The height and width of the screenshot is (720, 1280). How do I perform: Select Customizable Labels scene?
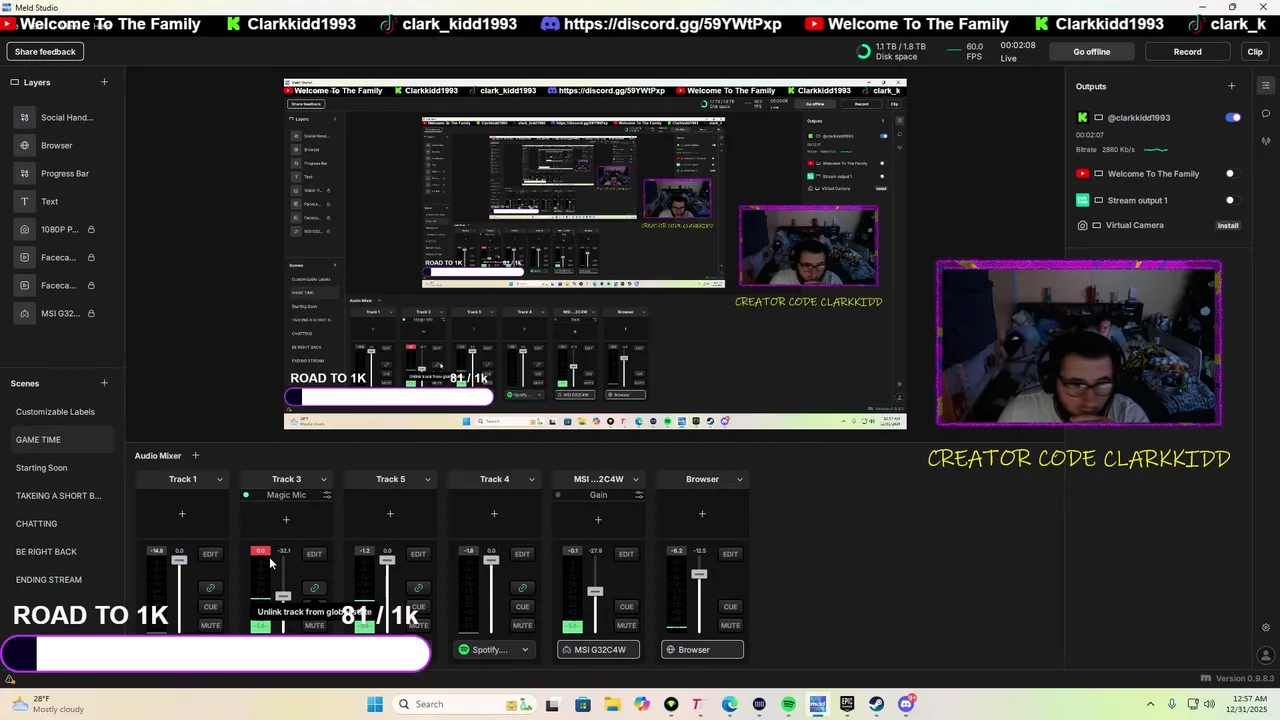coord(55,412)
